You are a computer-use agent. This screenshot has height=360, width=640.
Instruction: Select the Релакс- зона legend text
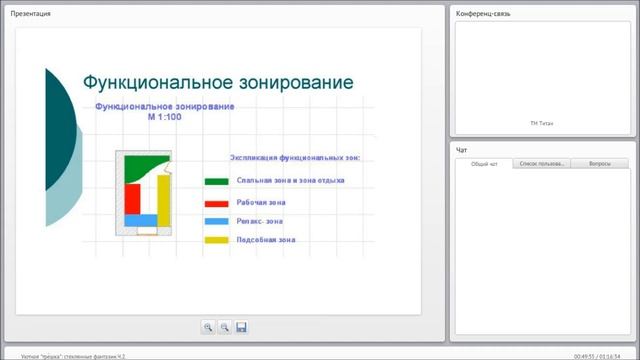(x=260, y=221)
